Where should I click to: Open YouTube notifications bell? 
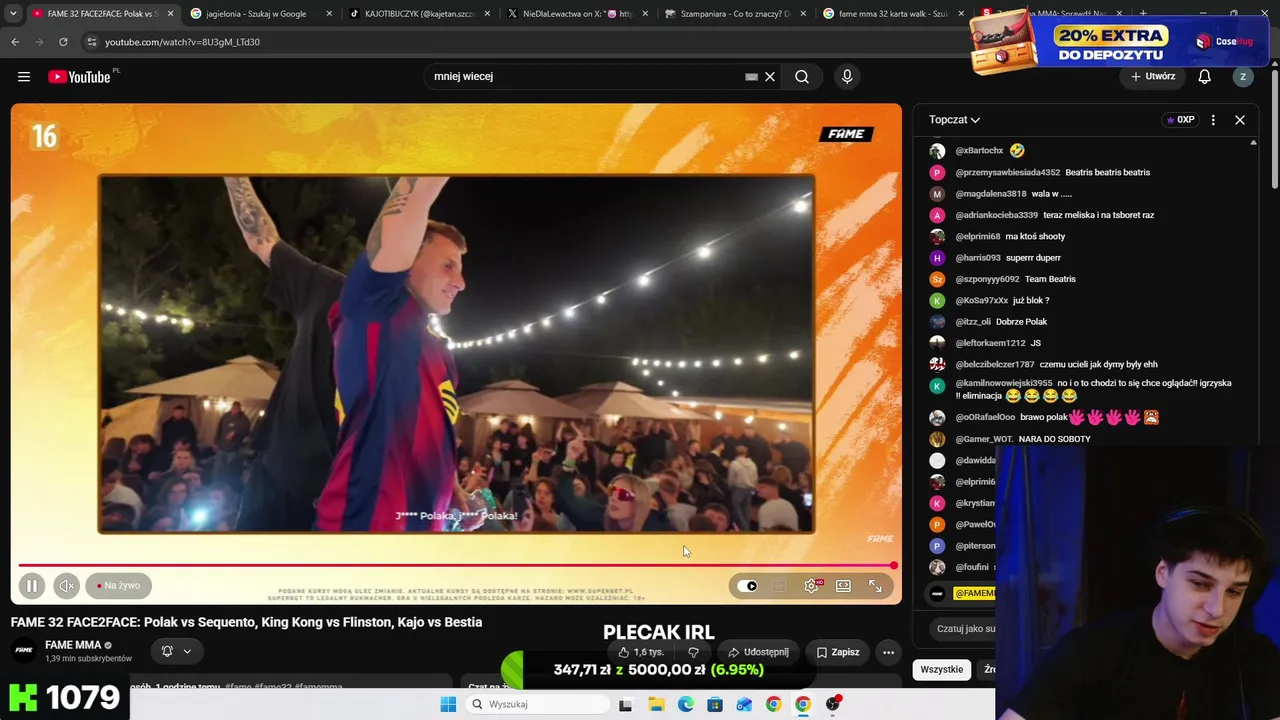[1205, 77]
